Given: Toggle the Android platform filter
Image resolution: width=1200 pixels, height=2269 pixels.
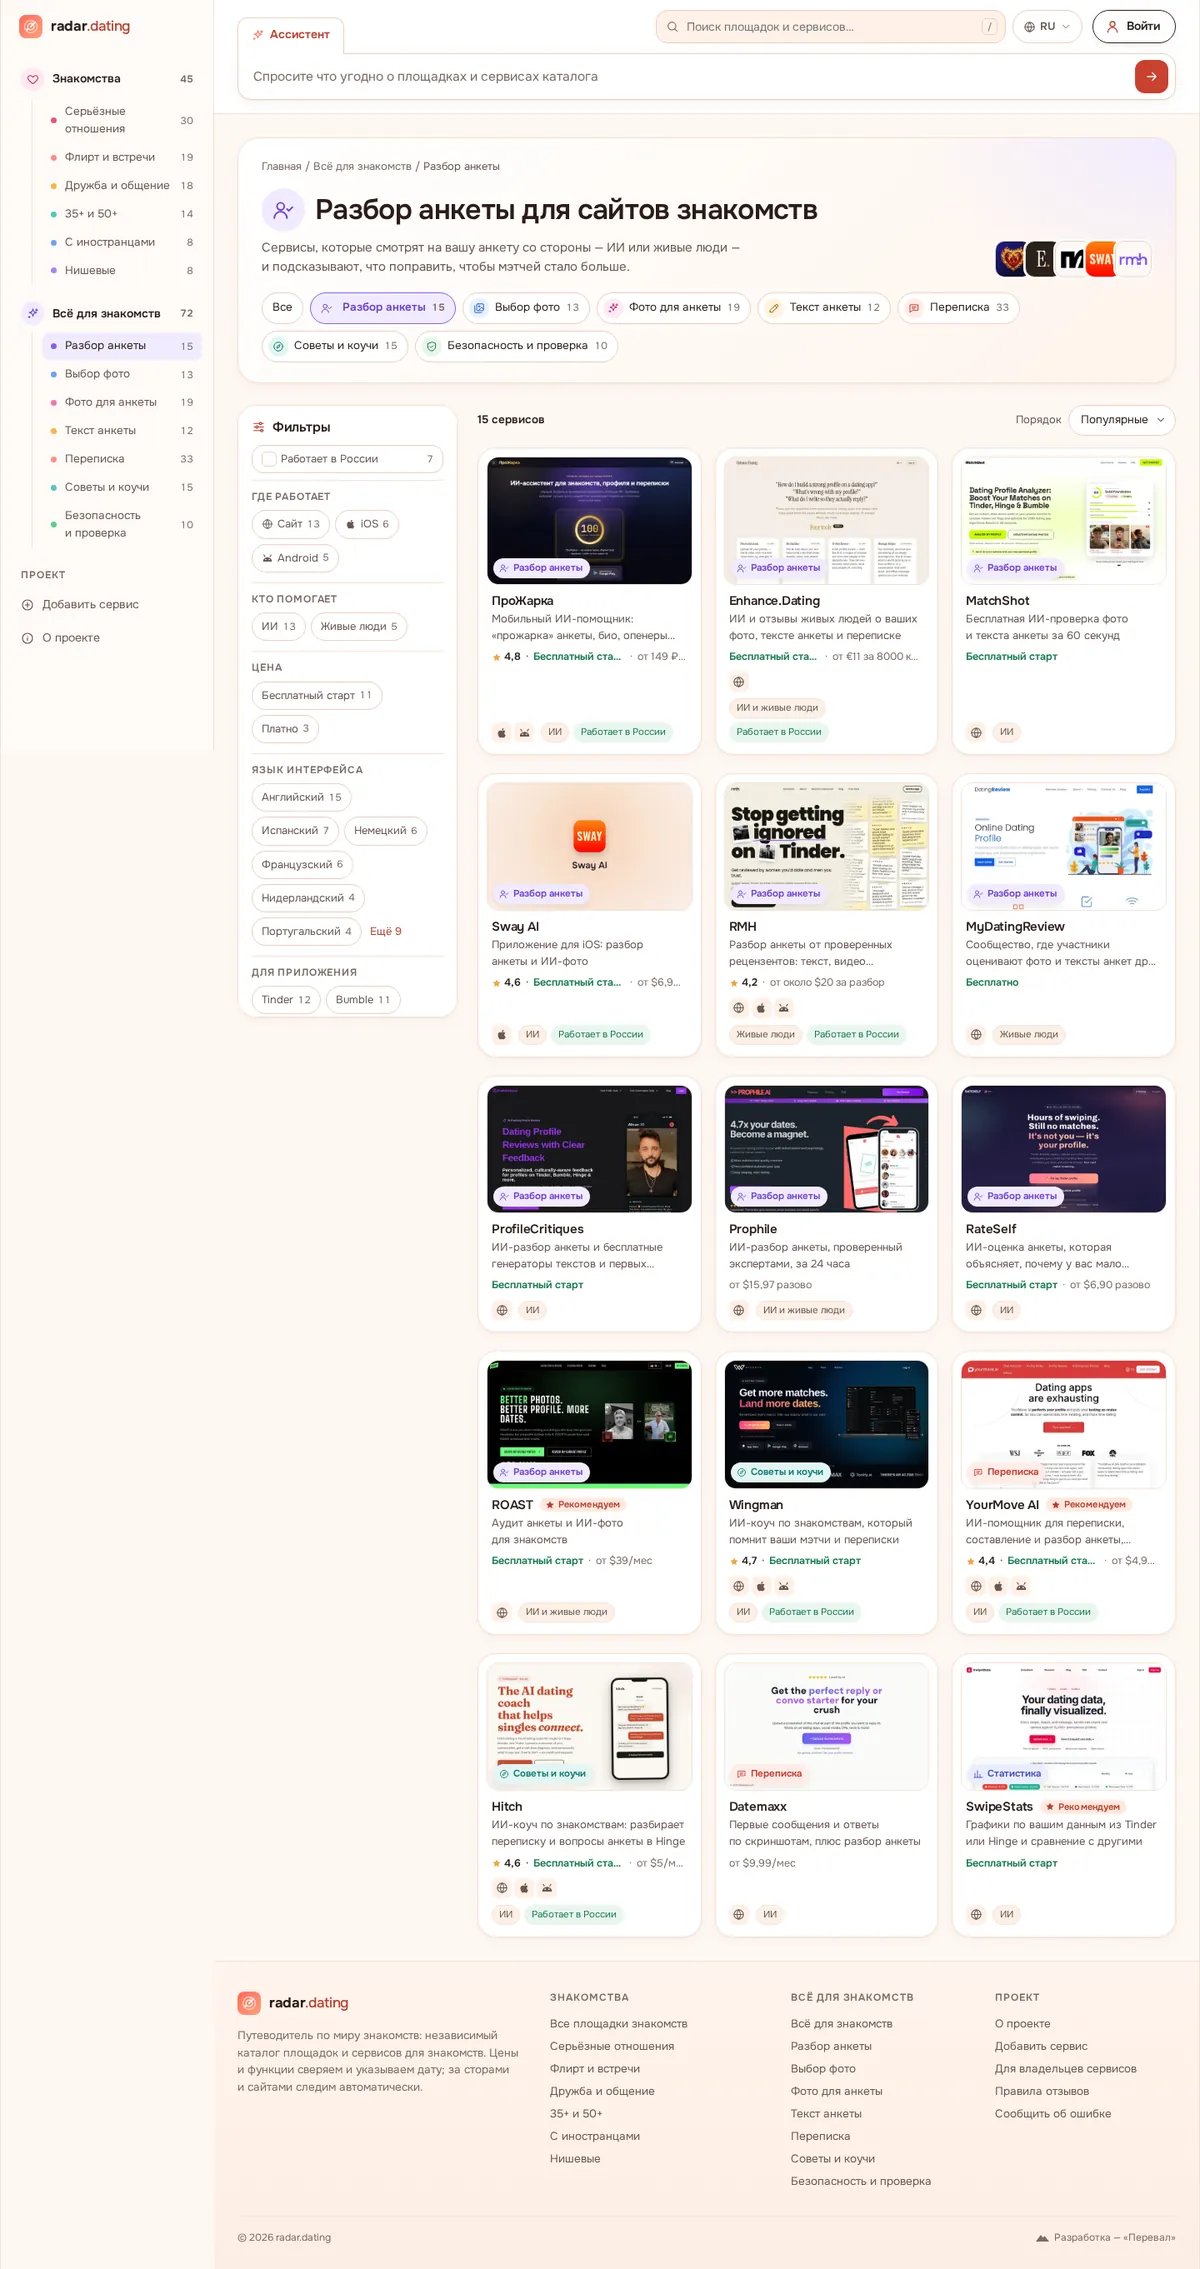Looking at the screenshot, I should [295, 558].
